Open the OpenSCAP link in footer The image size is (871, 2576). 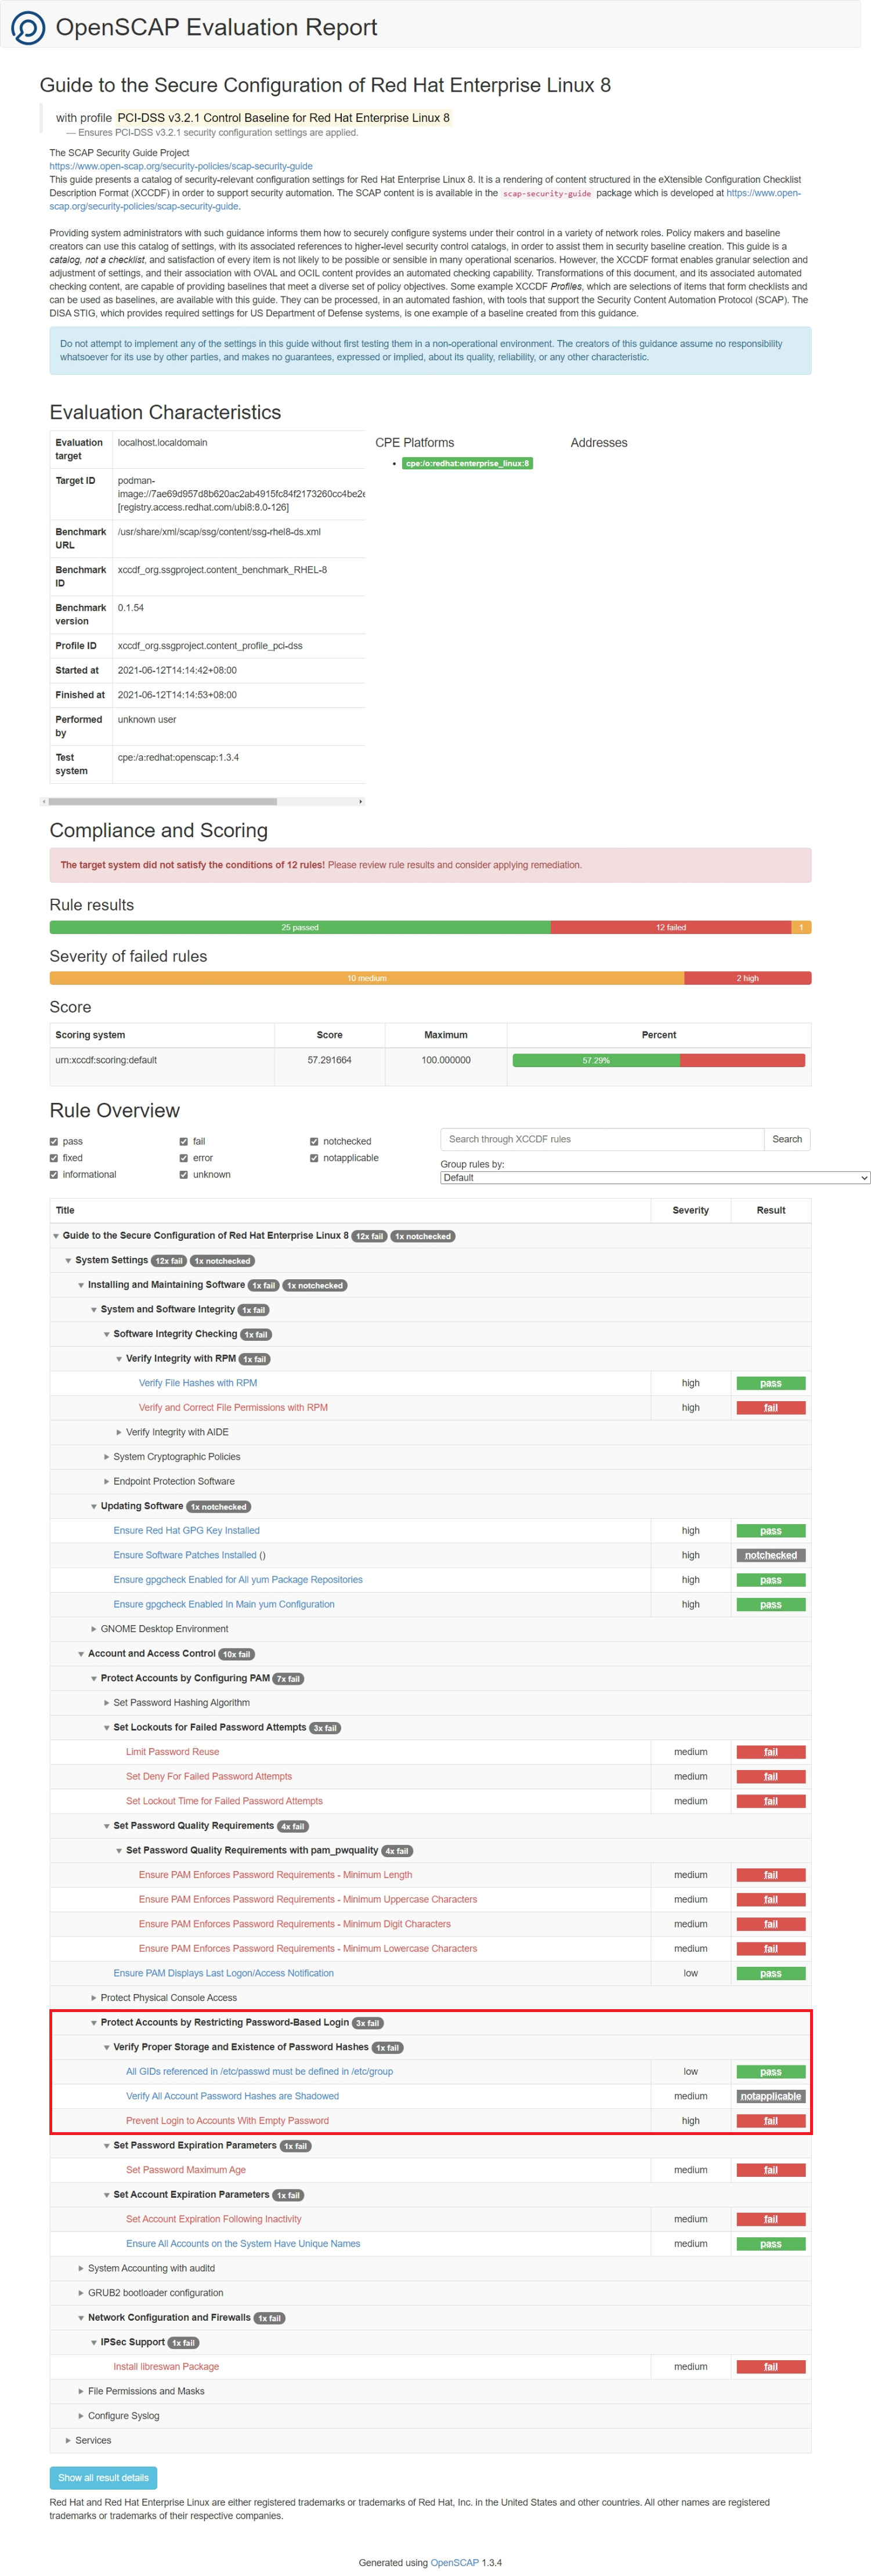454,2562
